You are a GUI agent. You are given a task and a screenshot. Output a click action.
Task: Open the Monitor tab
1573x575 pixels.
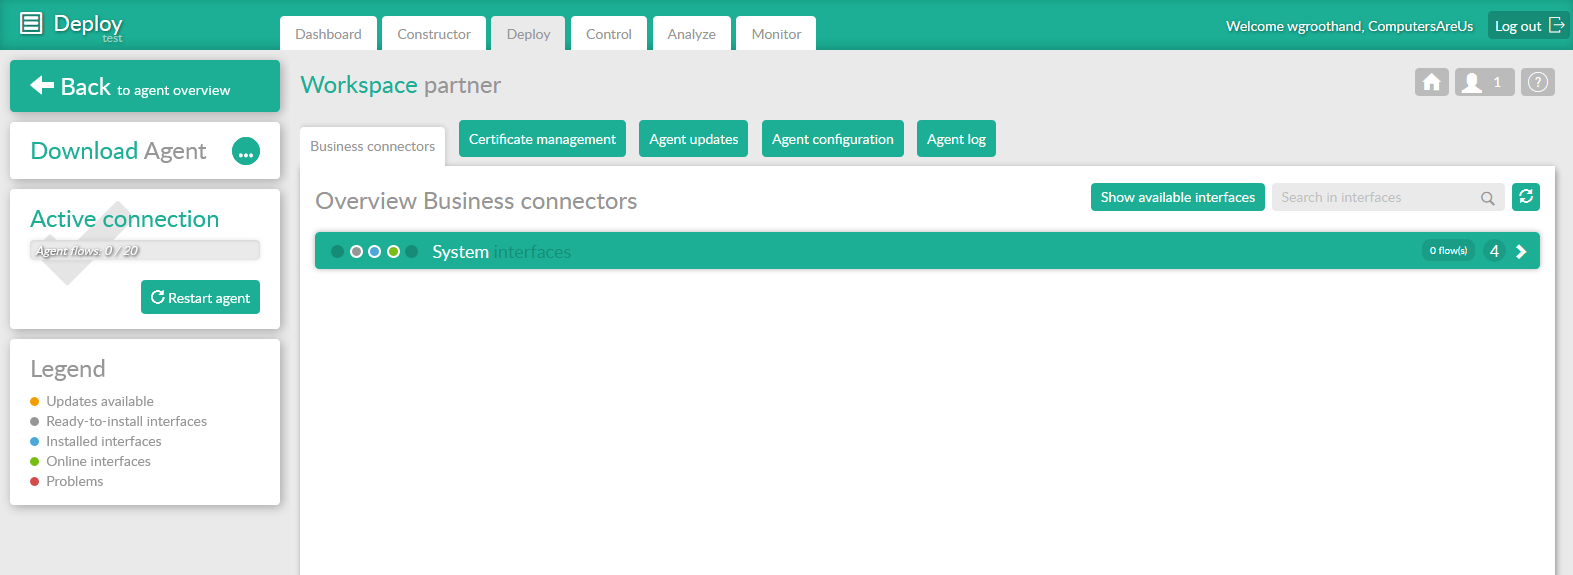coord(776,34)
